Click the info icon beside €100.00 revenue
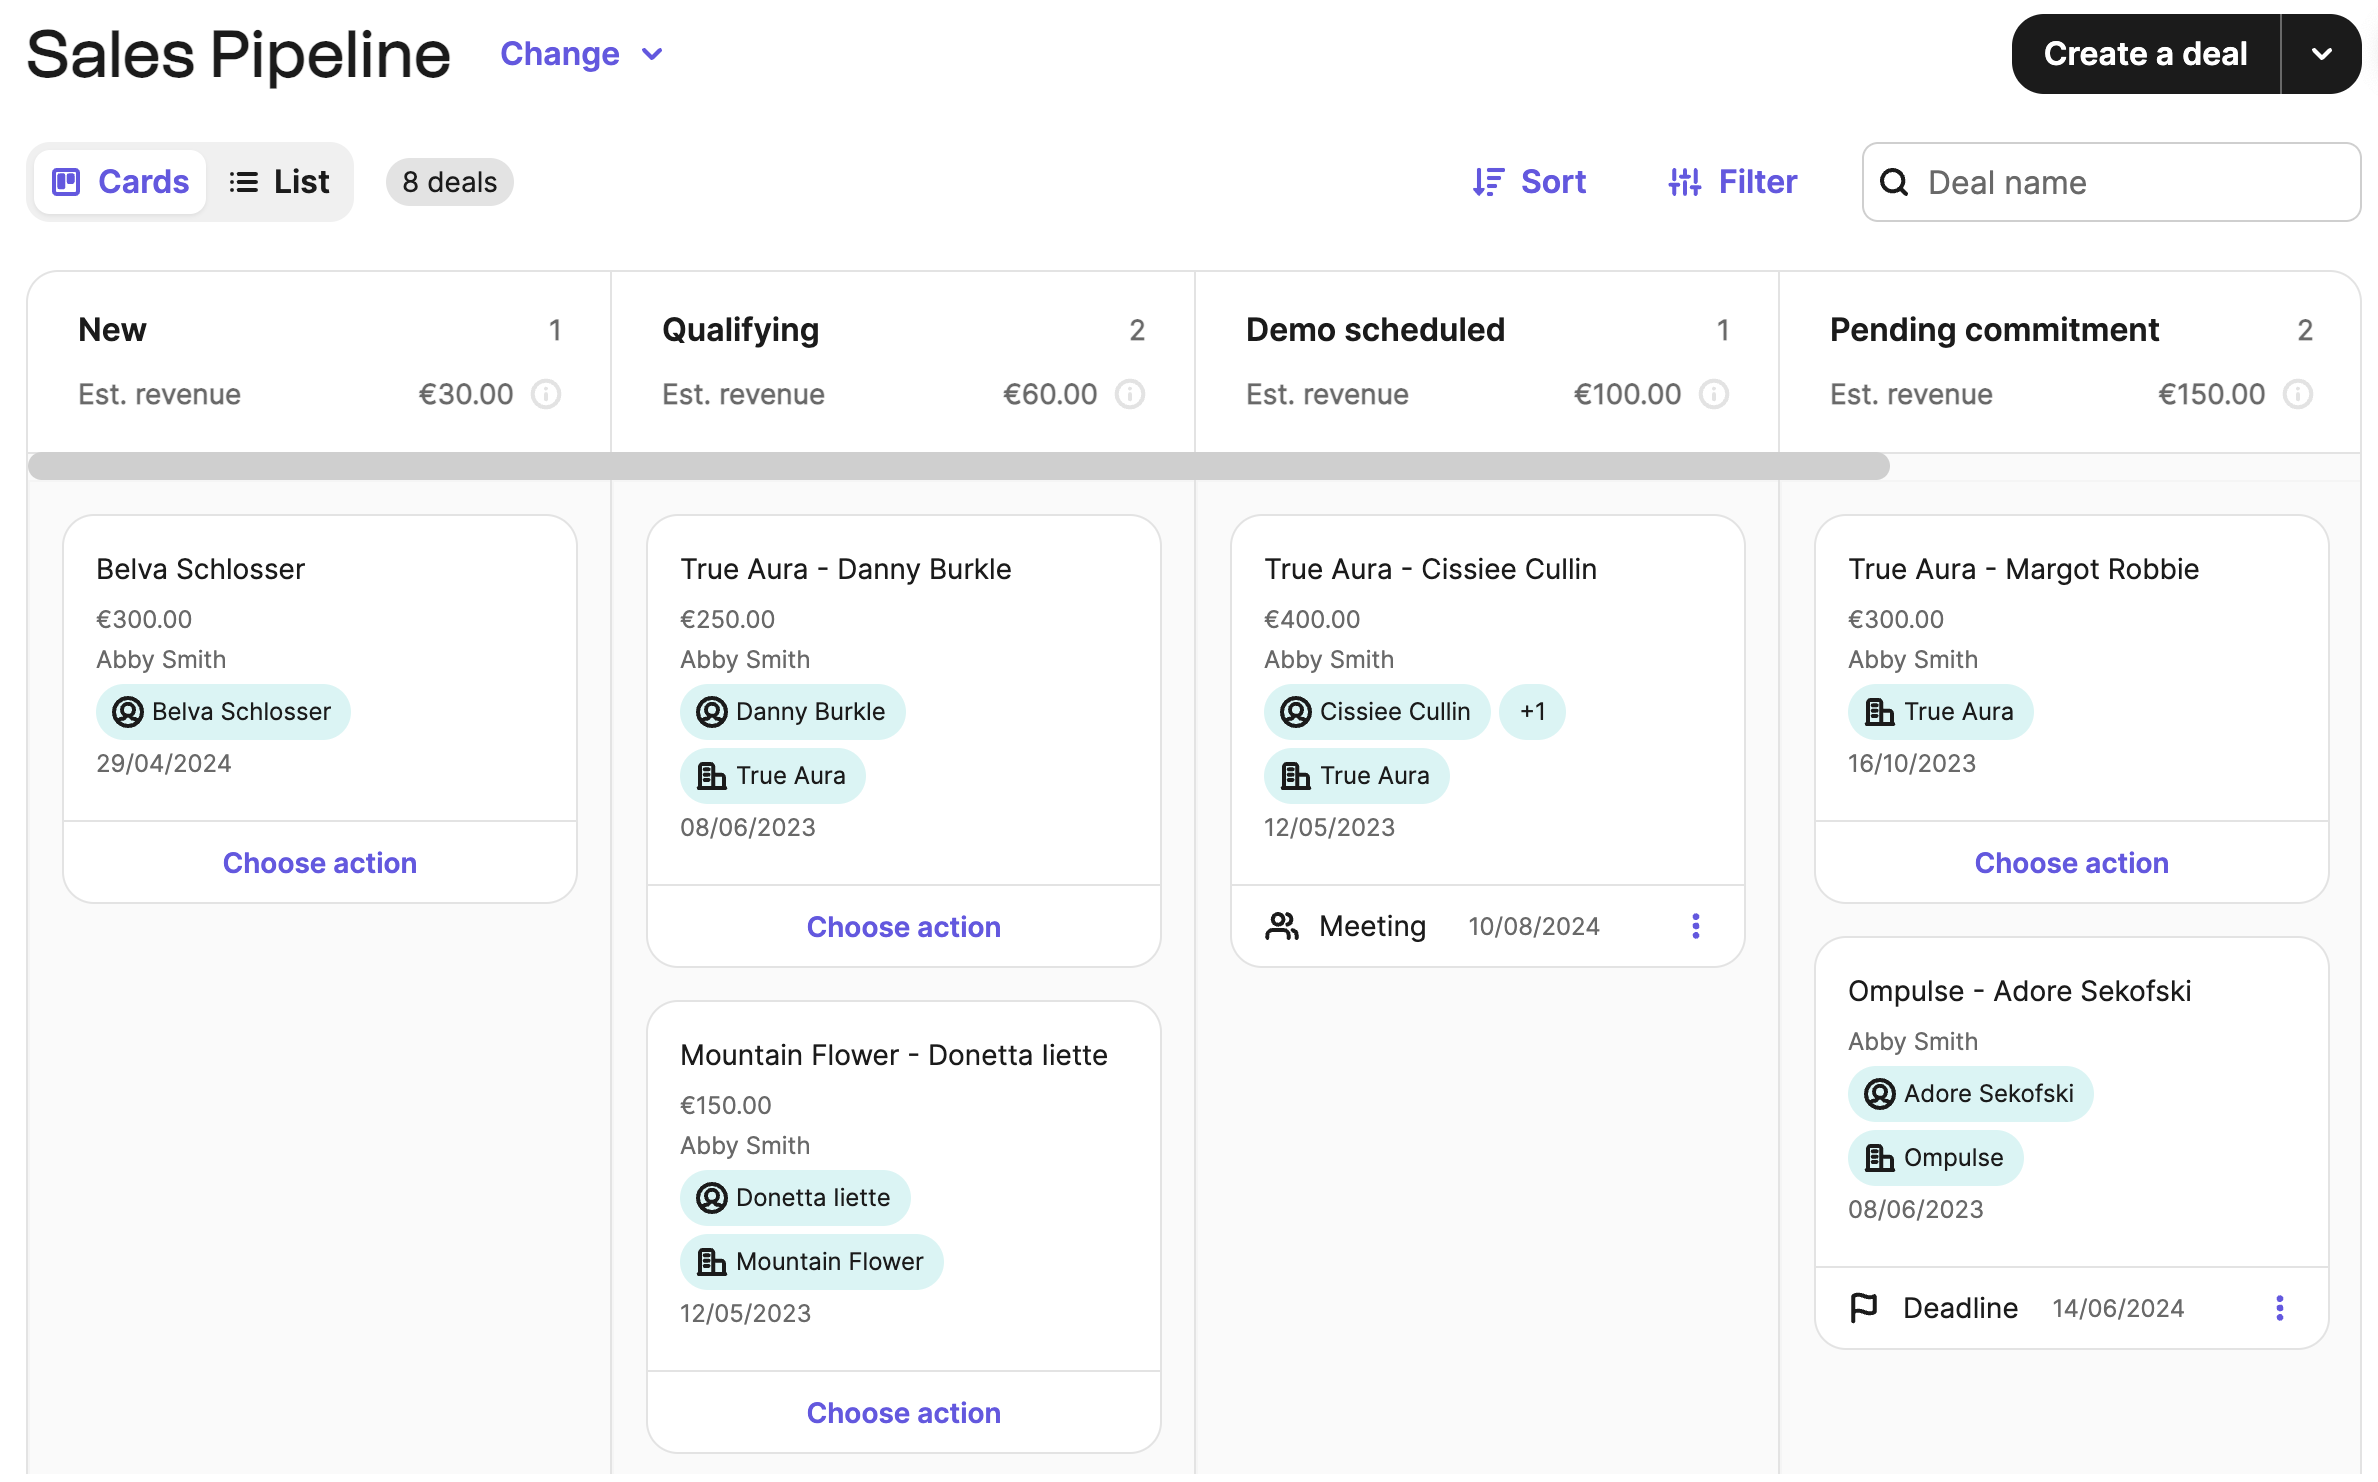The height and width of the screenshot is (1482, 2378). [x=1714, y=394]
